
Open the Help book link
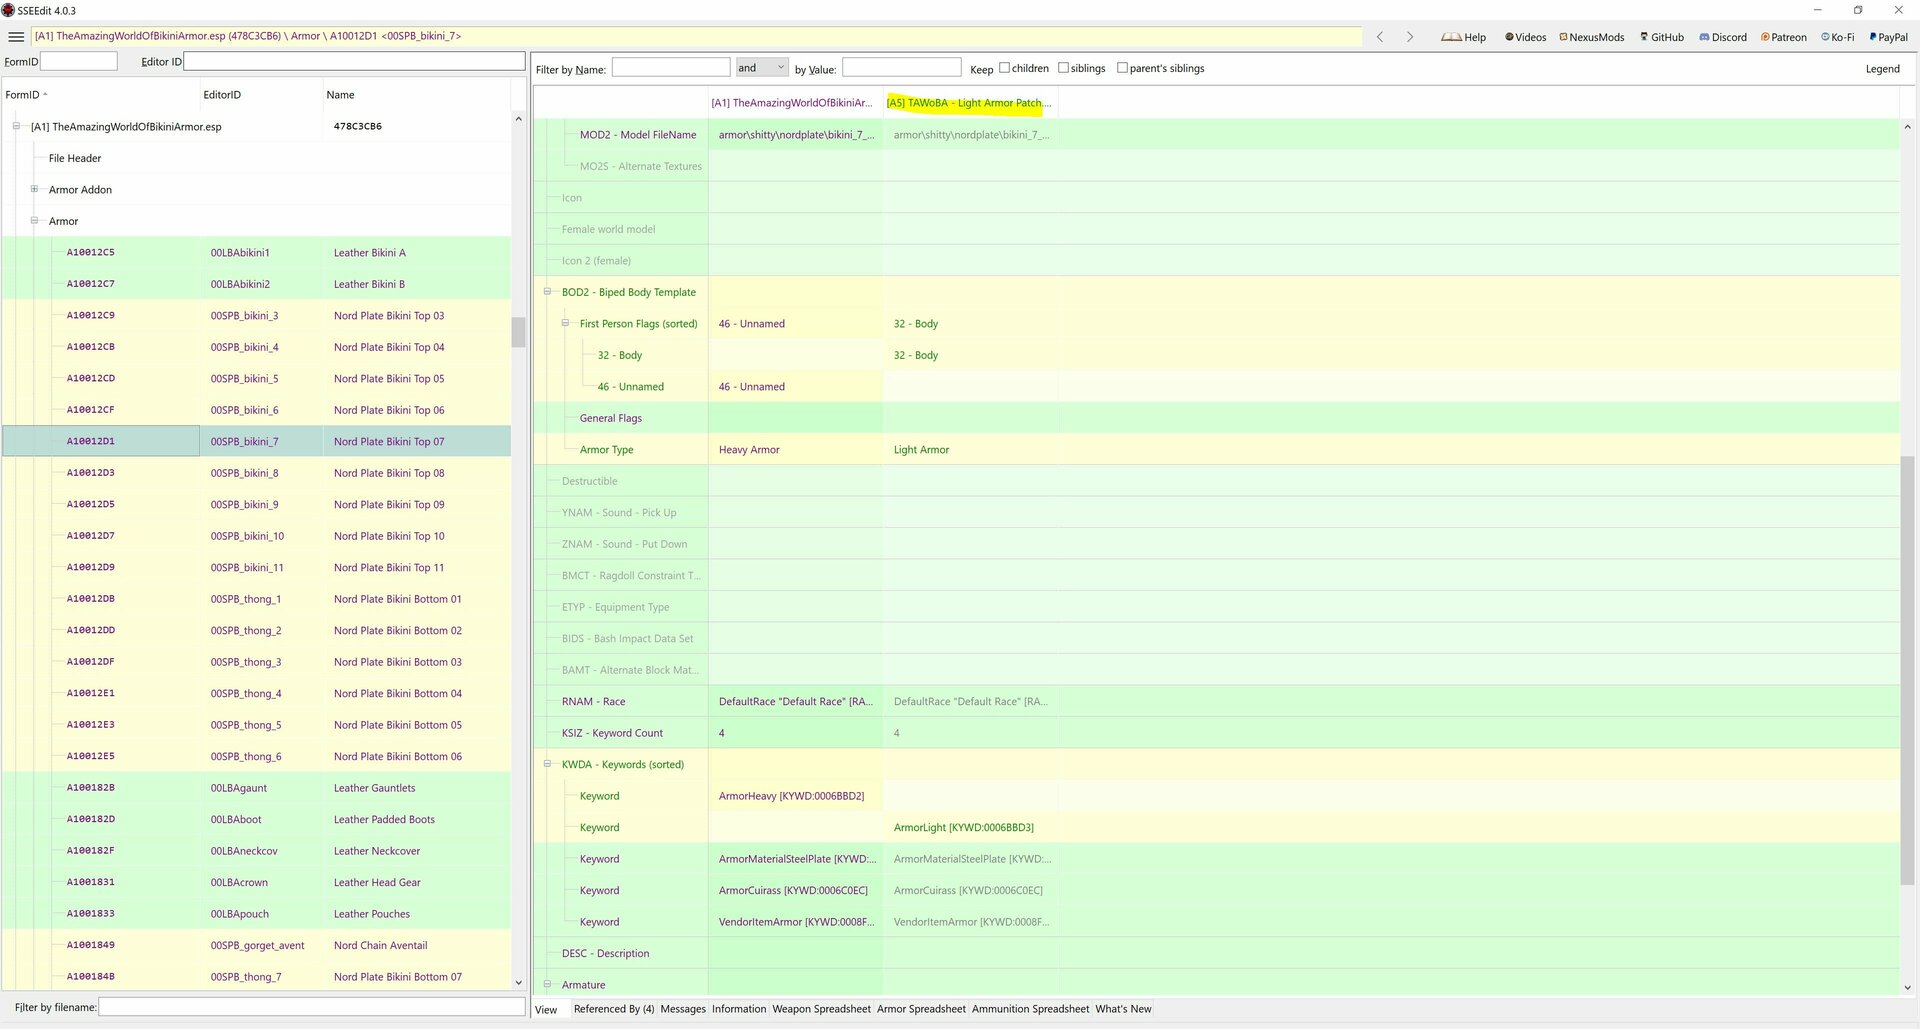(1463, 37)
